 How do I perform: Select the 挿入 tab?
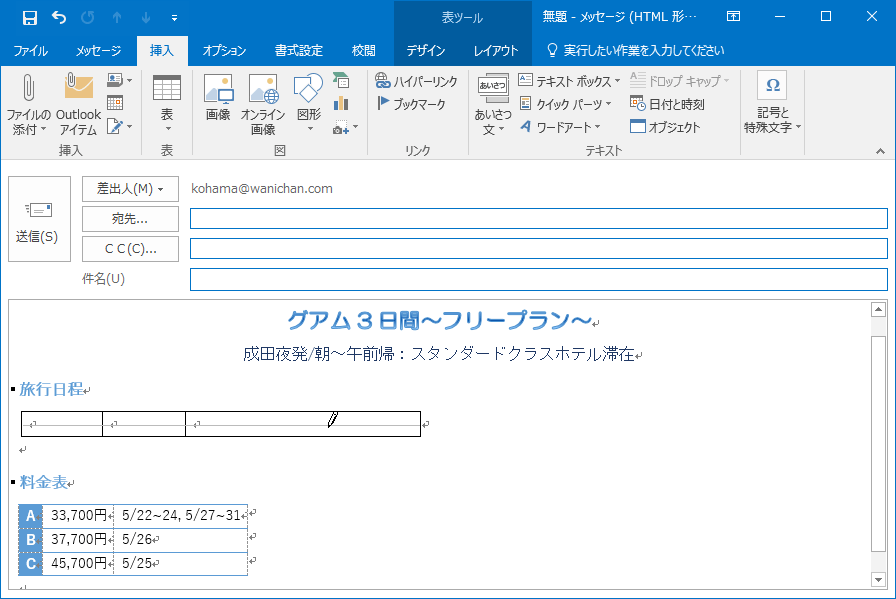click(162, 50)
